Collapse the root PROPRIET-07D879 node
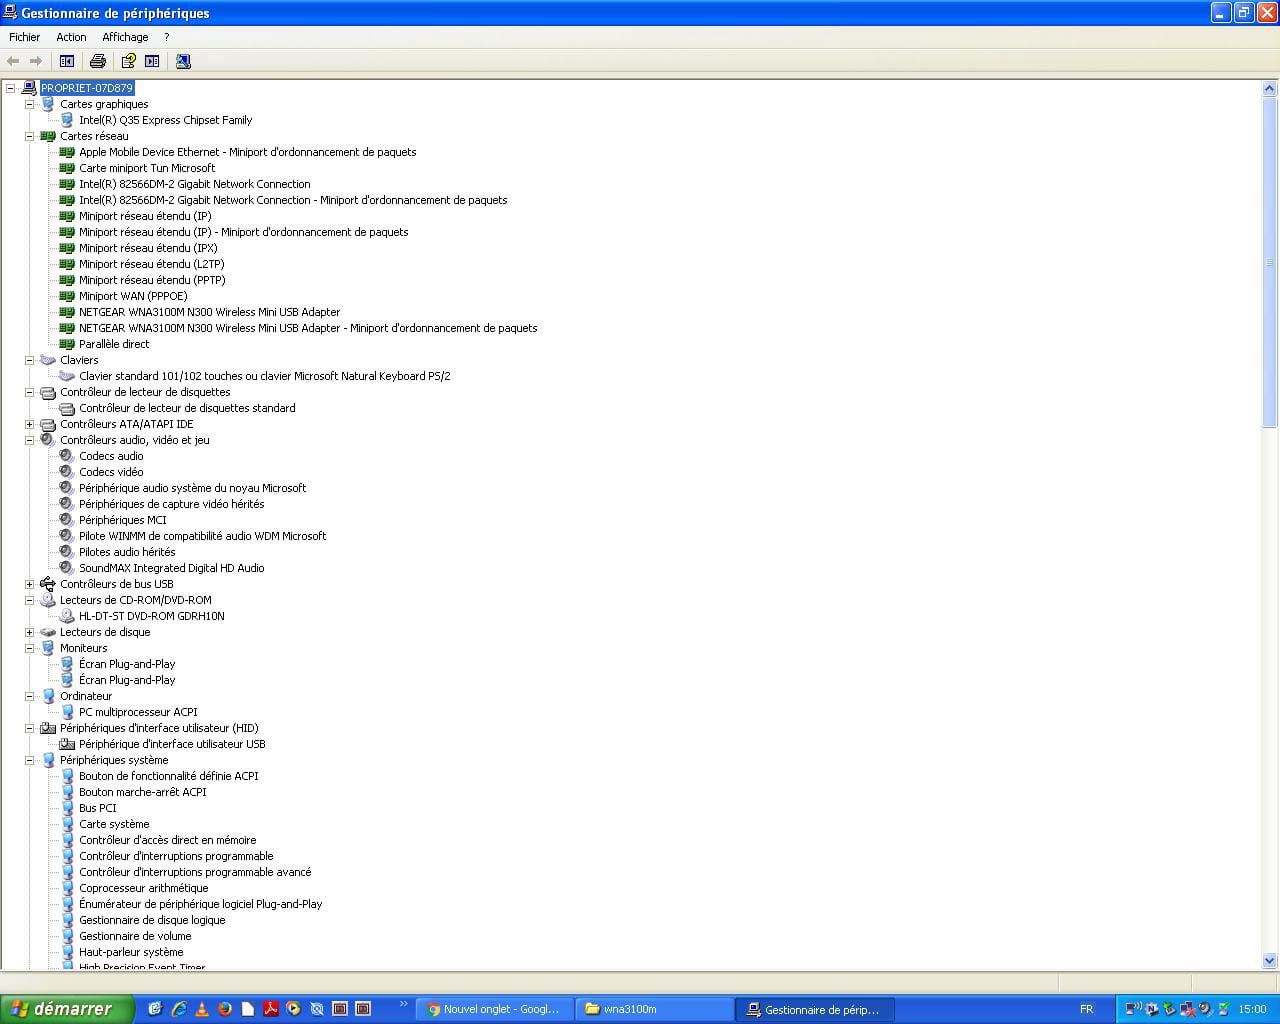This screenshot has width=1280, height=1024. [10, 88]
